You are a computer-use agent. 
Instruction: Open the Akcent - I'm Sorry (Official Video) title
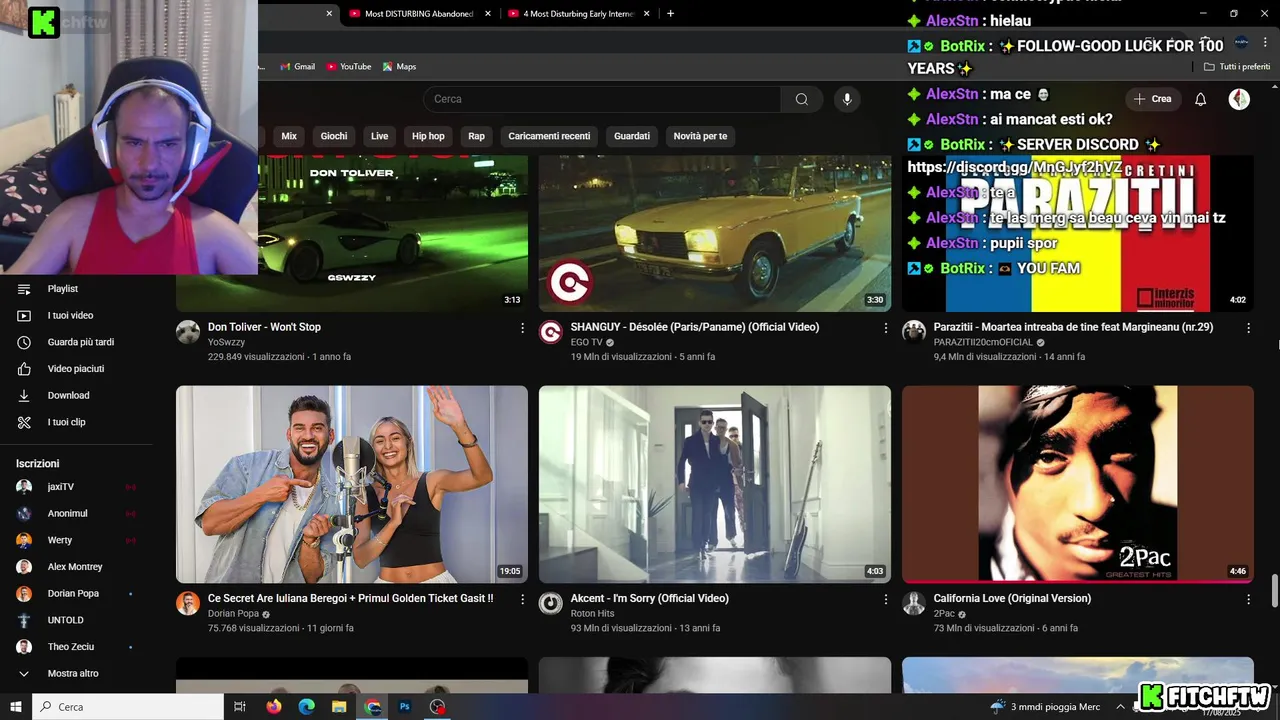(x=650, y=598)
